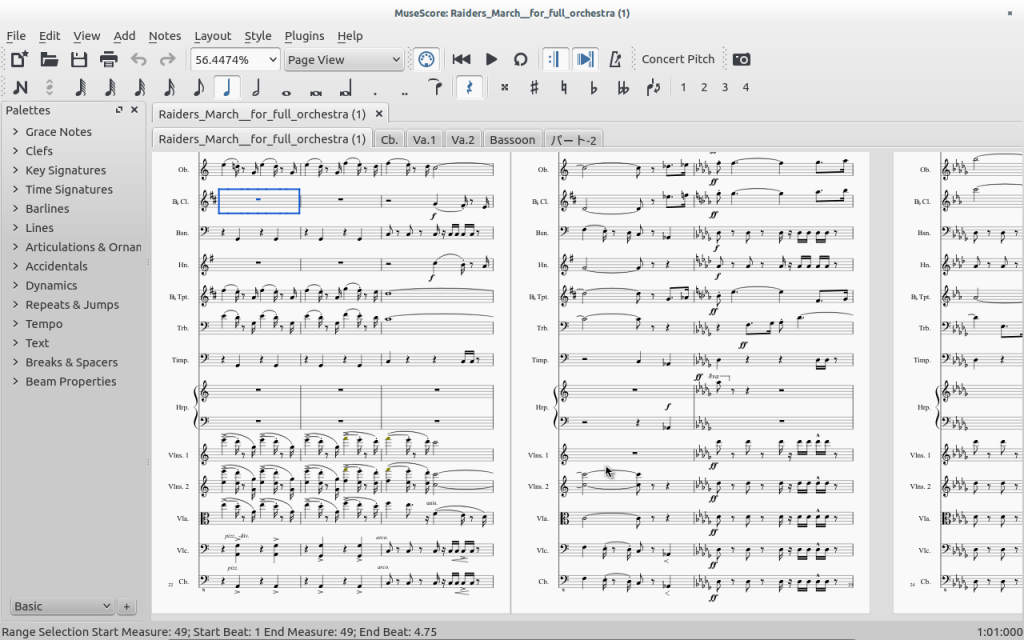Add a tie to the note
The width and height of the screenshot is (1024, 640).
point(435,88)
